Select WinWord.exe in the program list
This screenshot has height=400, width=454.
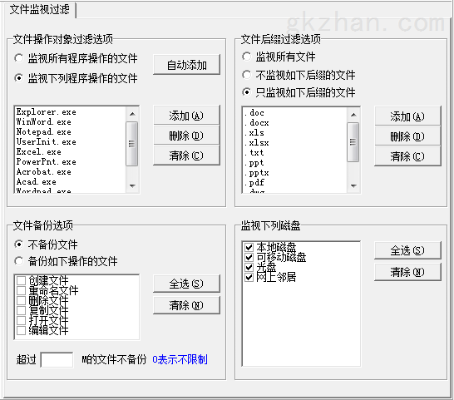(x=44, y=122)
